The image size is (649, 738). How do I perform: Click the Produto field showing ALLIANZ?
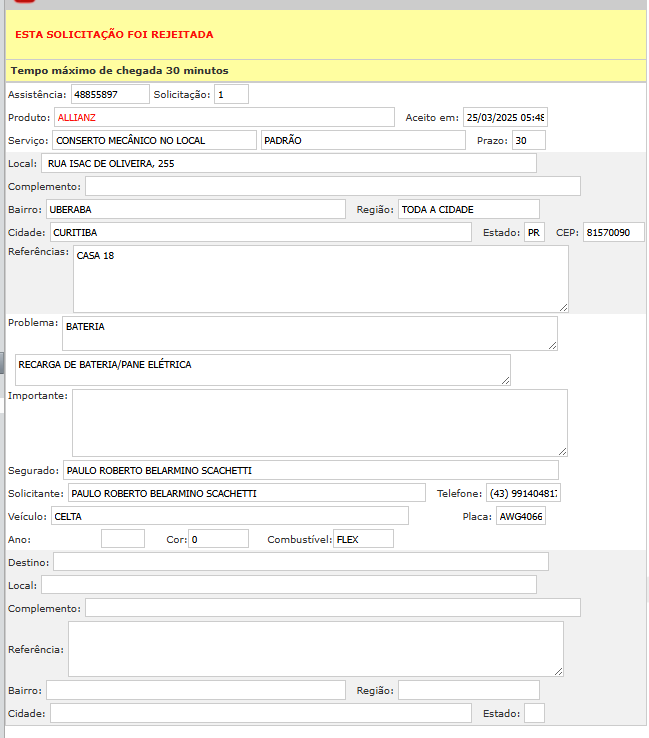click(x=224, y=117)
